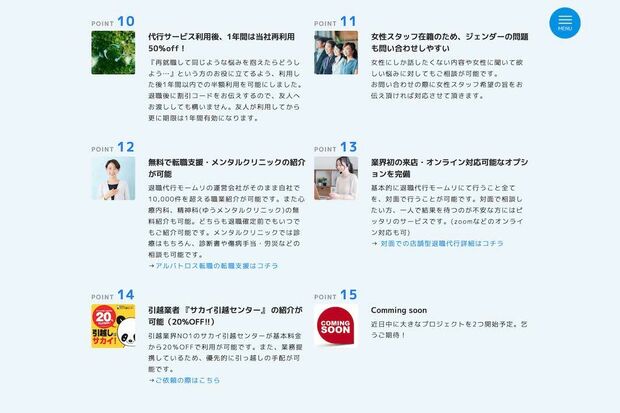Click the heading about 女性スタッフ在籍

(x=450, y=42)
